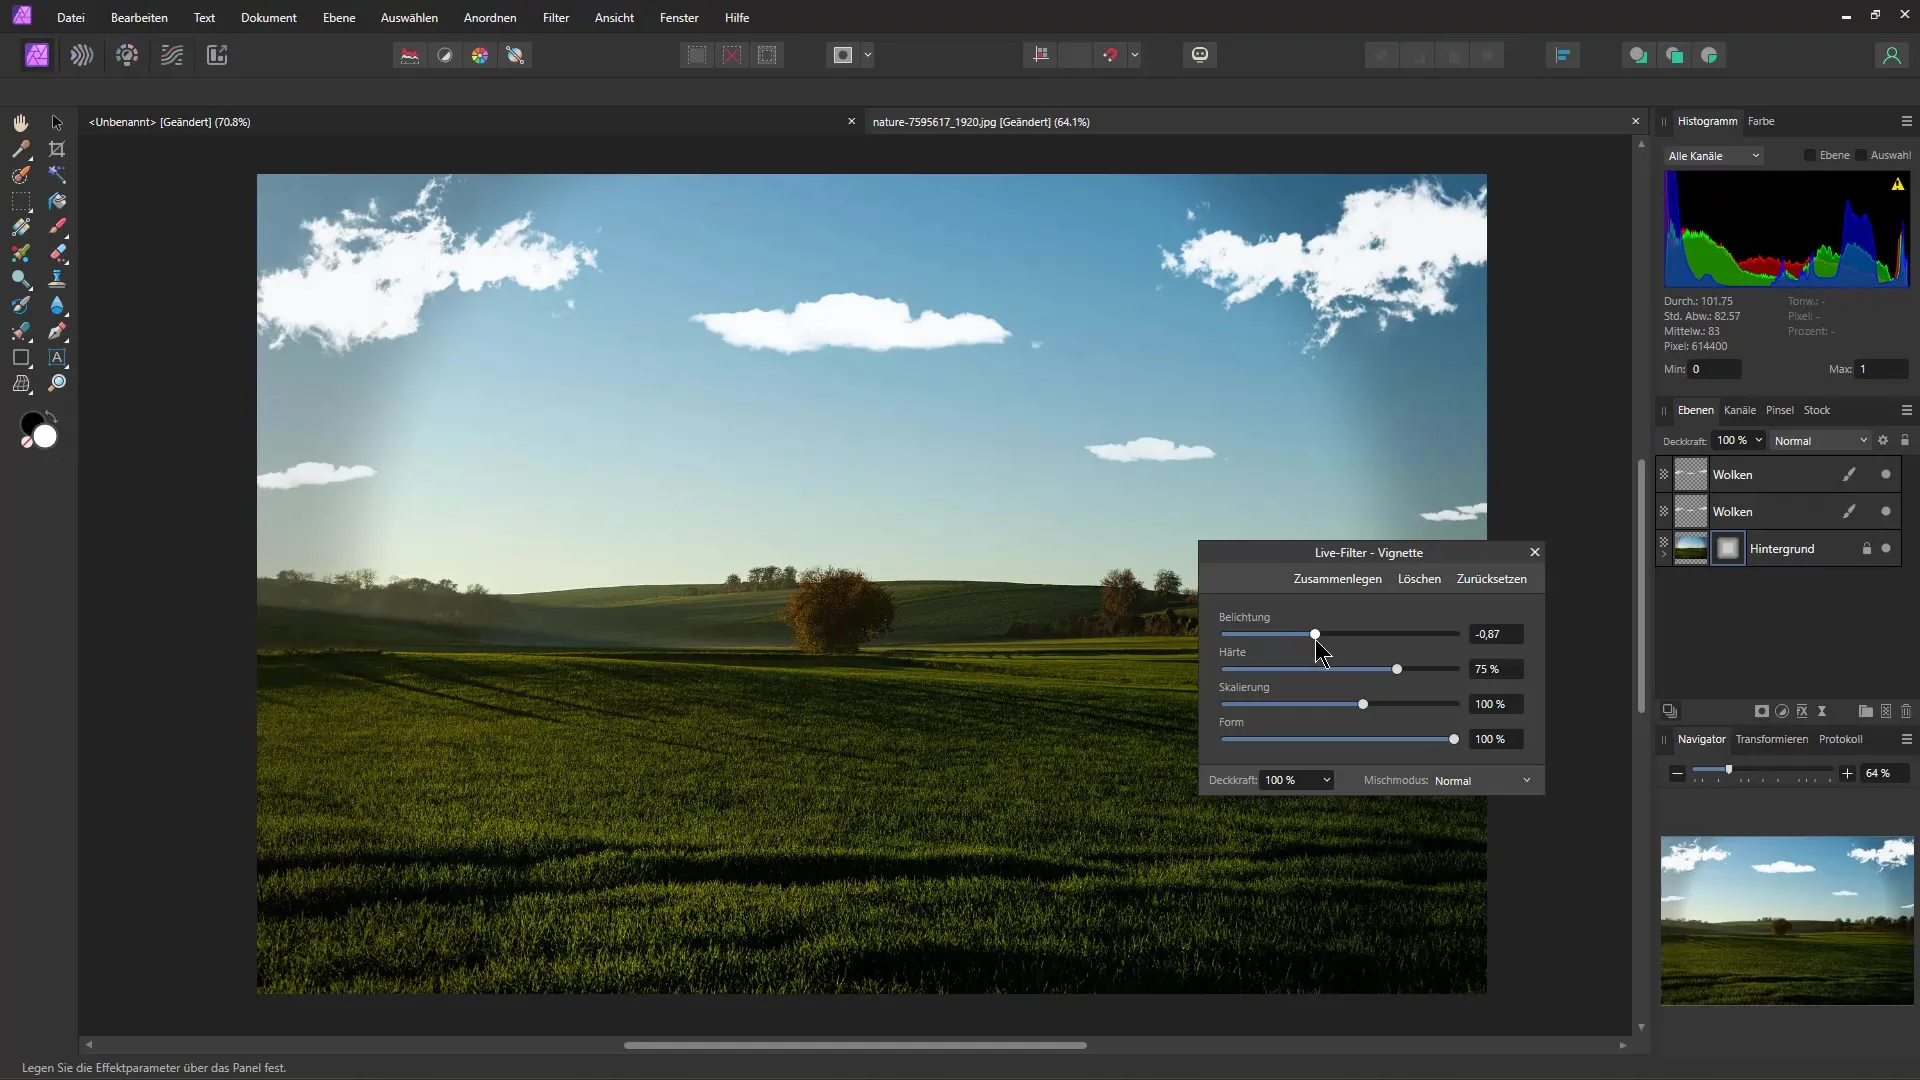Select the Move tool in toolbar

point(57,121)
